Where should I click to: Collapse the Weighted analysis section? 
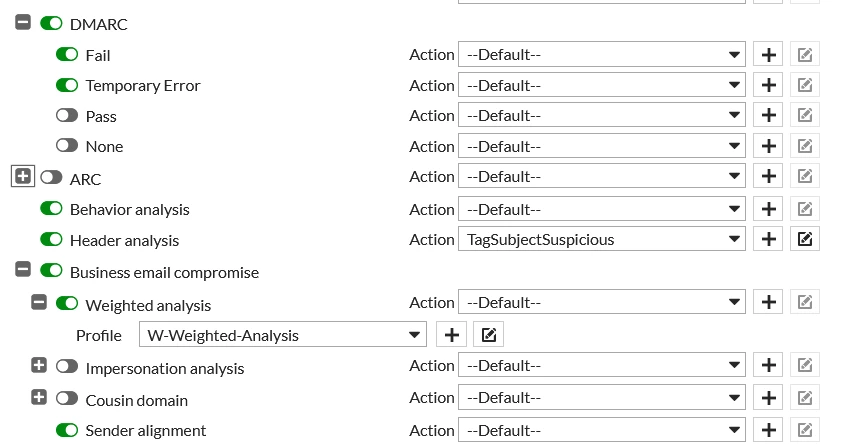tap(39, 302)
